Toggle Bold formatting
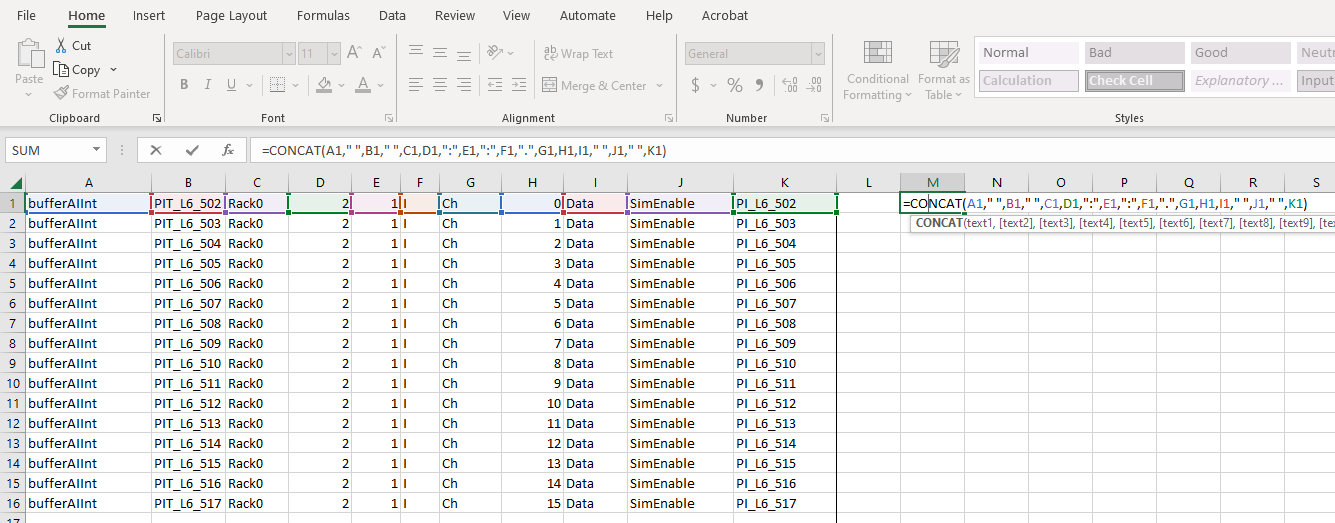The image size is (1335, 523). click(184, 85)
